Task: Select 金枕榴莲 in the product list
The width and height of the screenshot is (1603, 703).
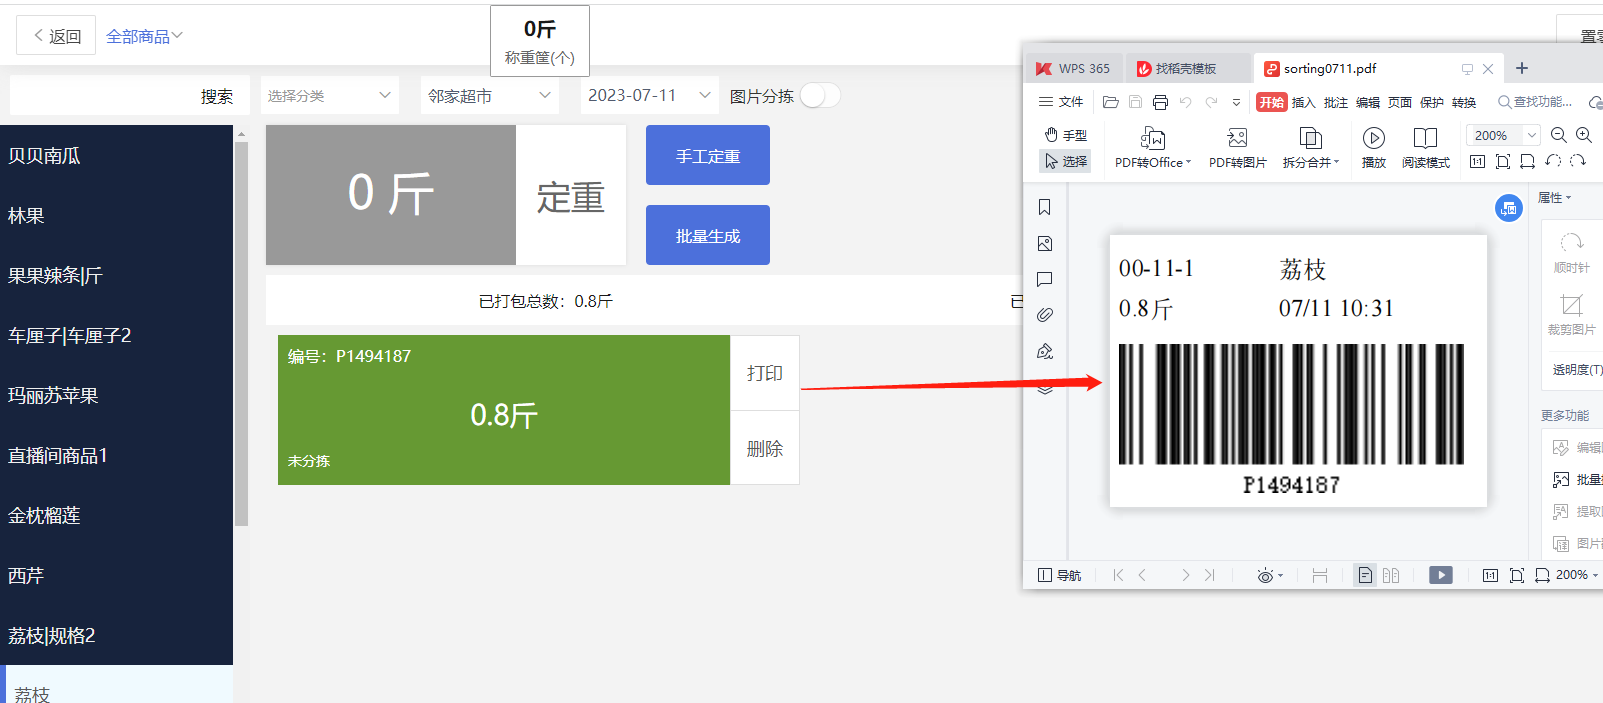Action: tap(45, 516)
